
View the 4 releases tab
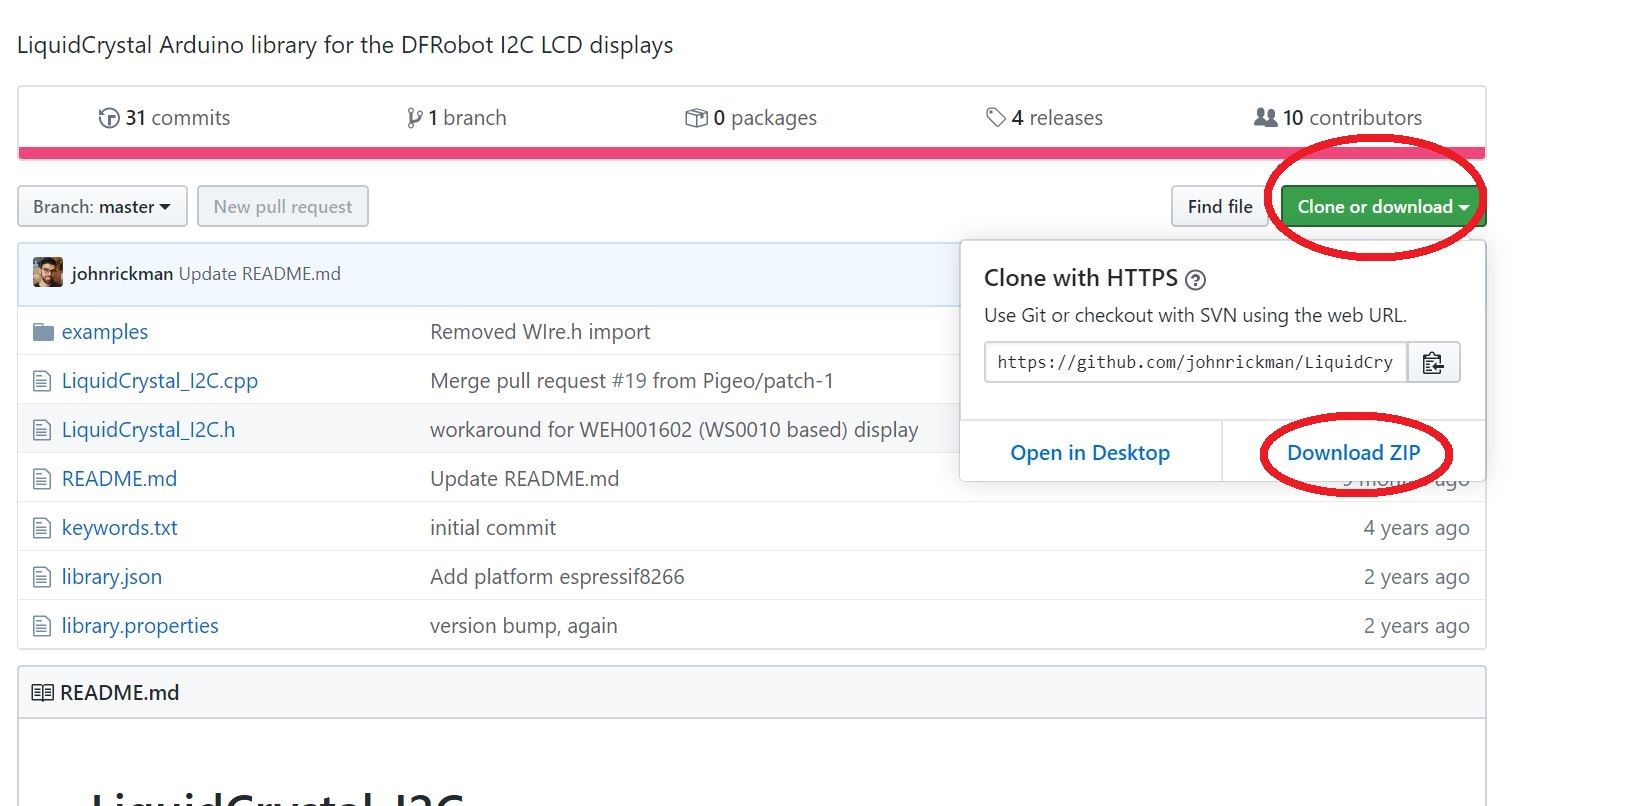(x=1056, y=118)
